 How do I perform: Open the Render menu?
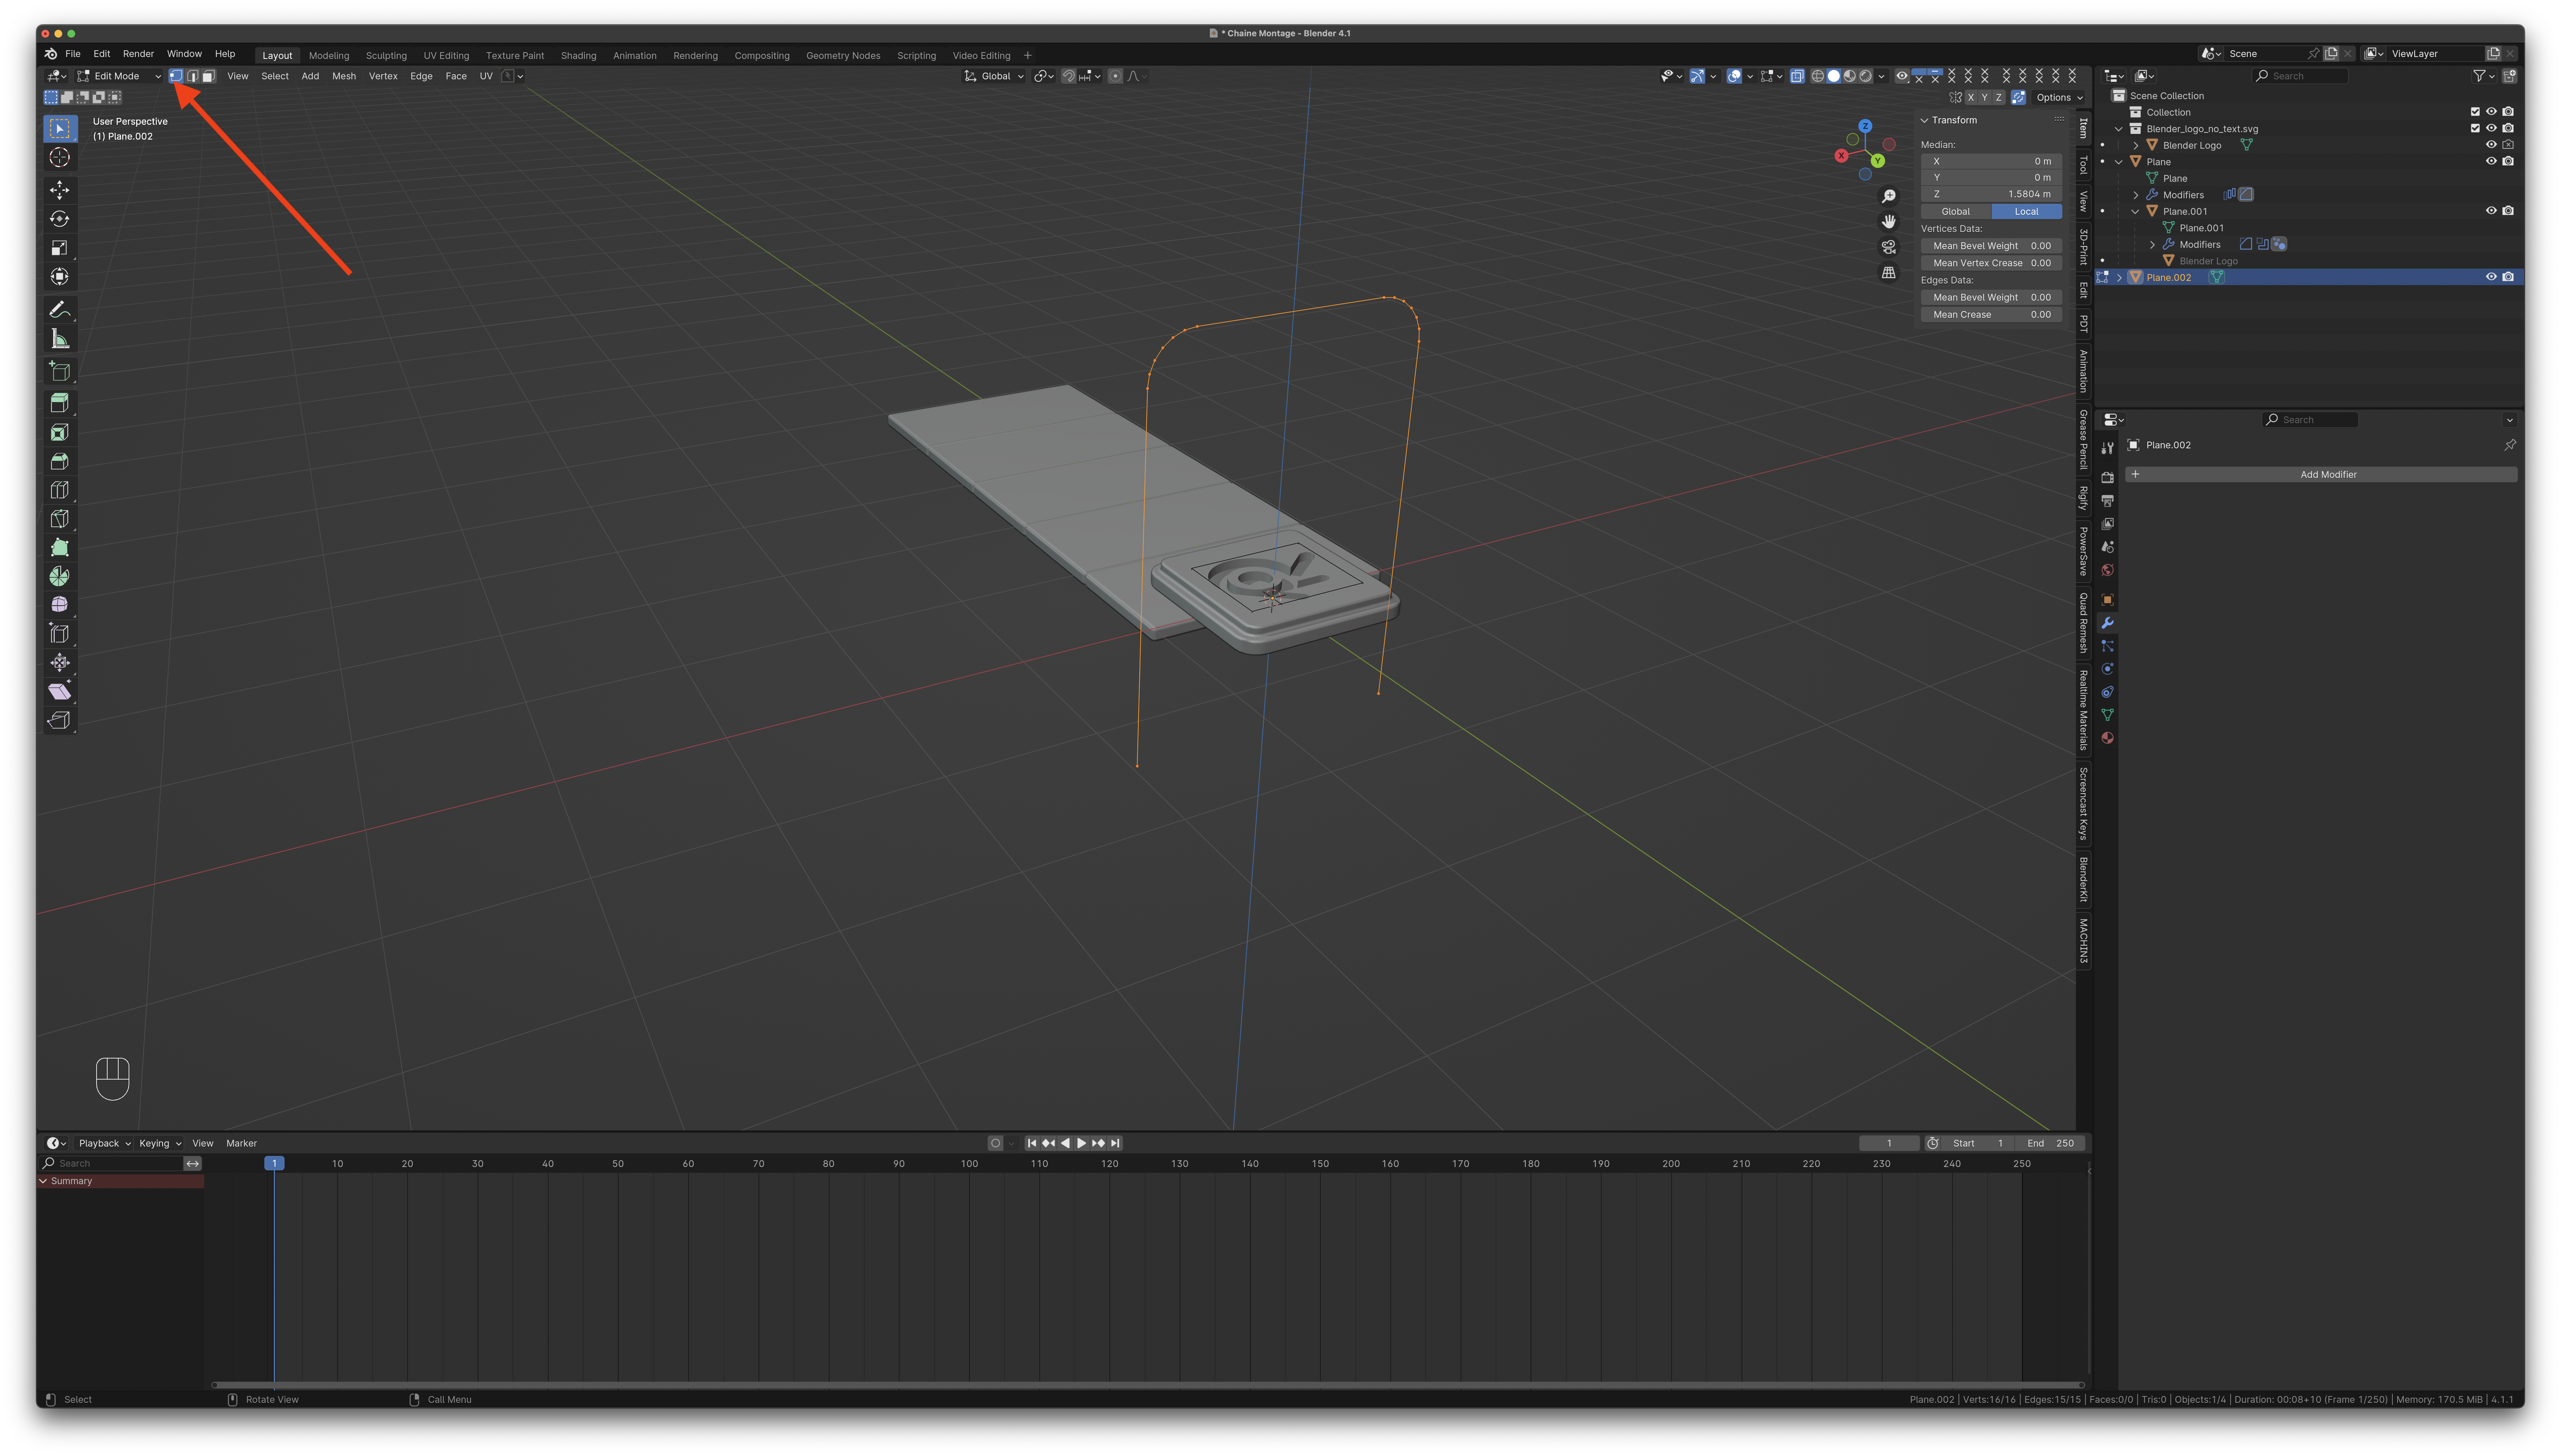[138, 54]
